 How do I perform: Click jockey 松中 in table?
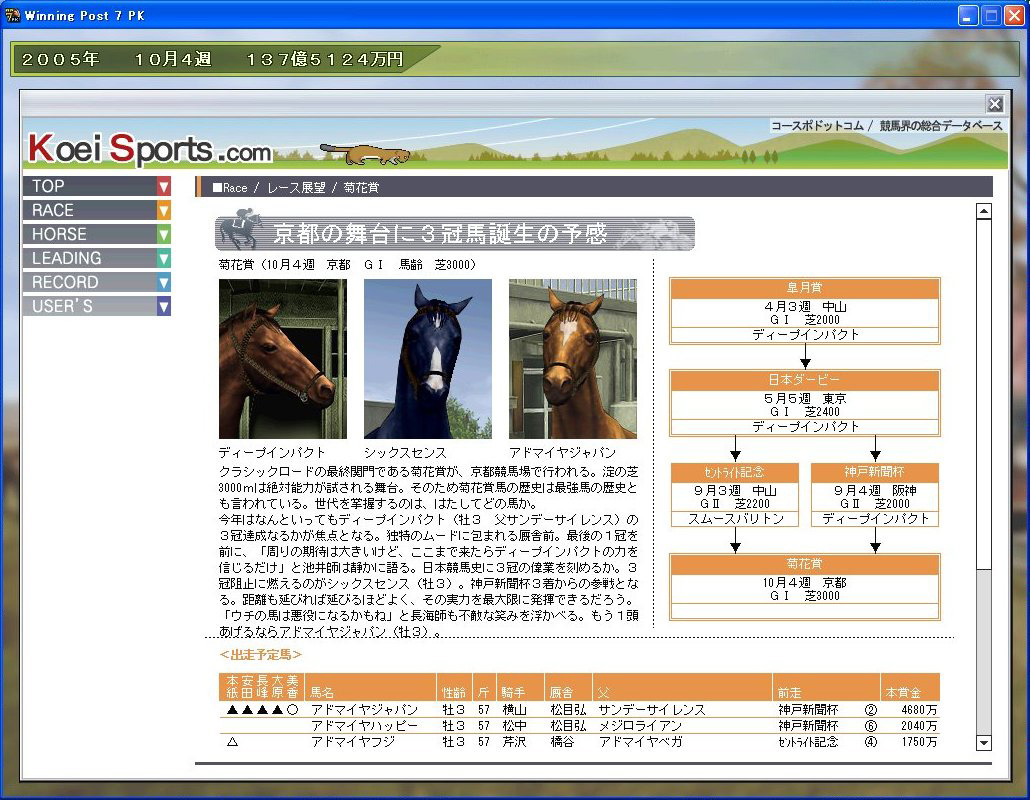point(514,726)
